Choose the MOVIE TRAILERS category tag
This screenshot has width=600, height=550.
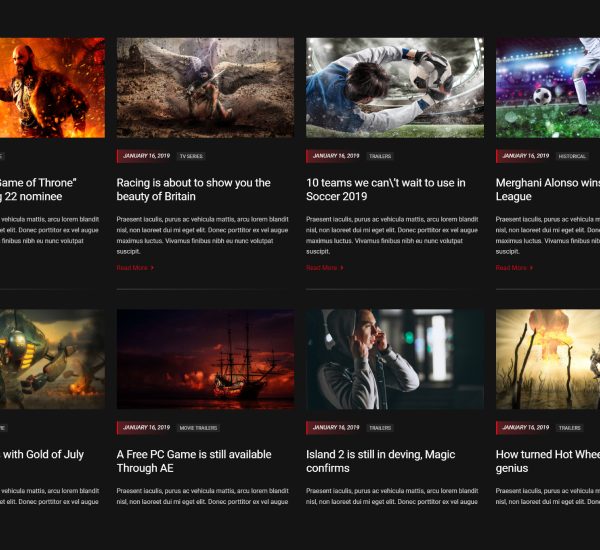[199, 428]
